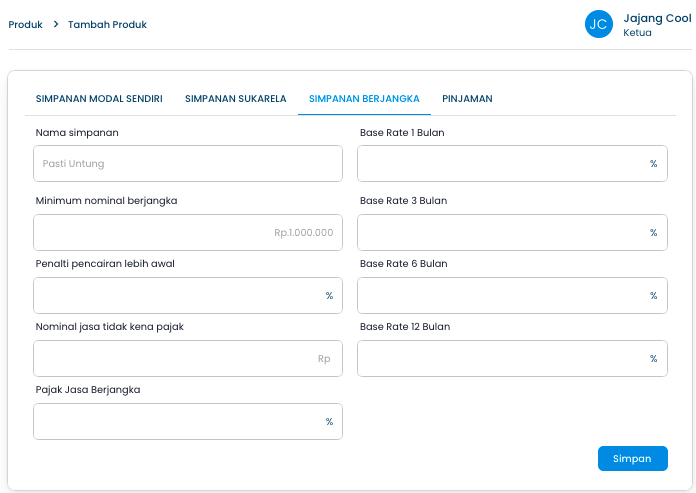
Task: Click the Jajang Cool user name
Action: [656, 18]
